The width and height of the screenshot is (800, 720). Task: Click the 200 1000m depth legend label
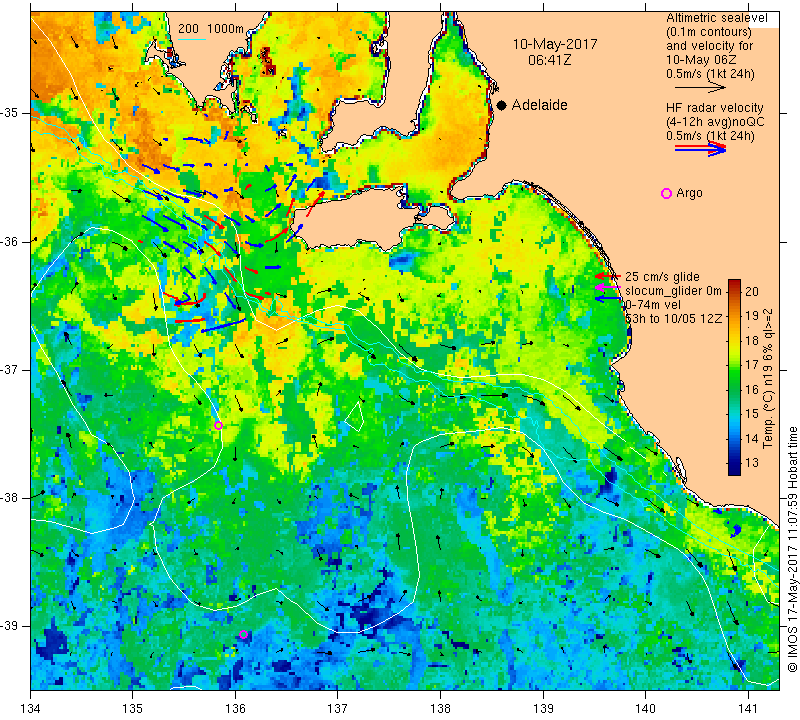point(211,29)
